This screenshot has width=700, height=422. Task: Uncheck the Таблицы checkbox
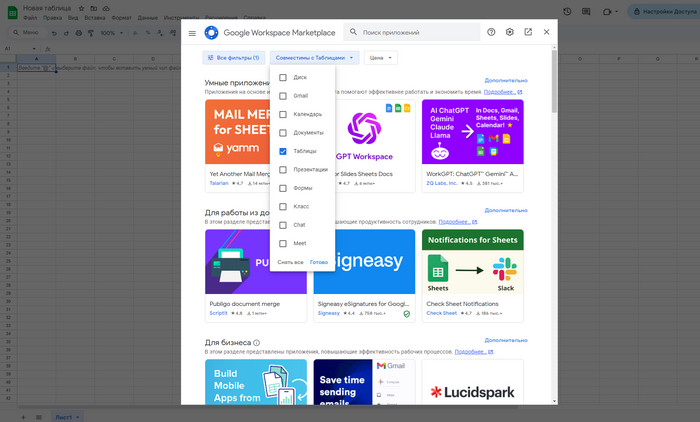[283, 151]
